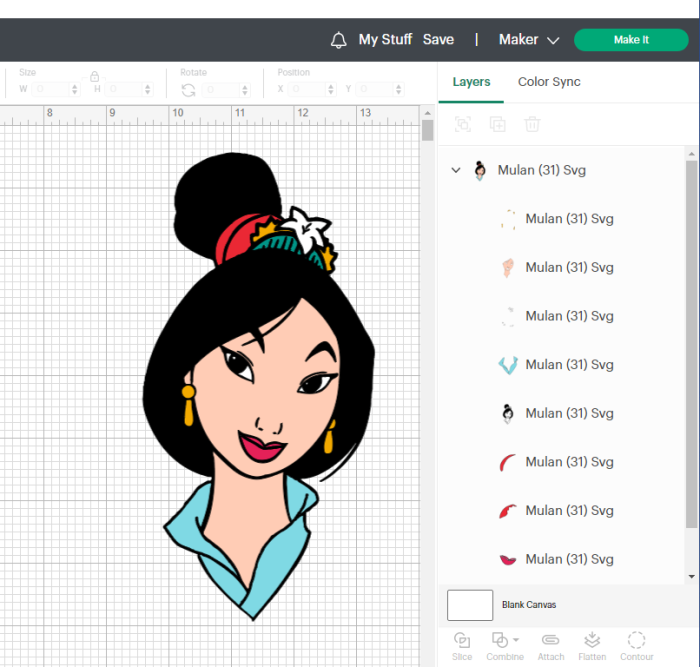The width and height of the screenshot is (700, 667).
Task: Open the Combine dropdown arrow
Action: (516, 640)
